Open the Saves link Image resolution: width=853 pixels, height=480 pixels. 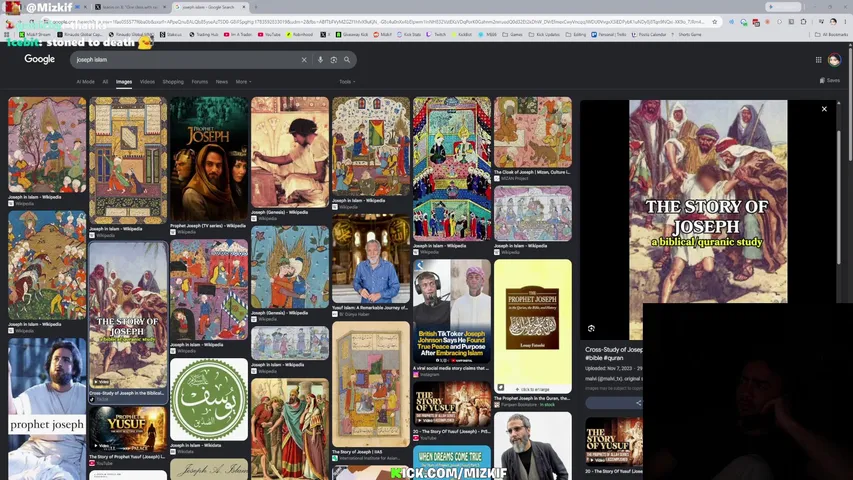point(830,81)
